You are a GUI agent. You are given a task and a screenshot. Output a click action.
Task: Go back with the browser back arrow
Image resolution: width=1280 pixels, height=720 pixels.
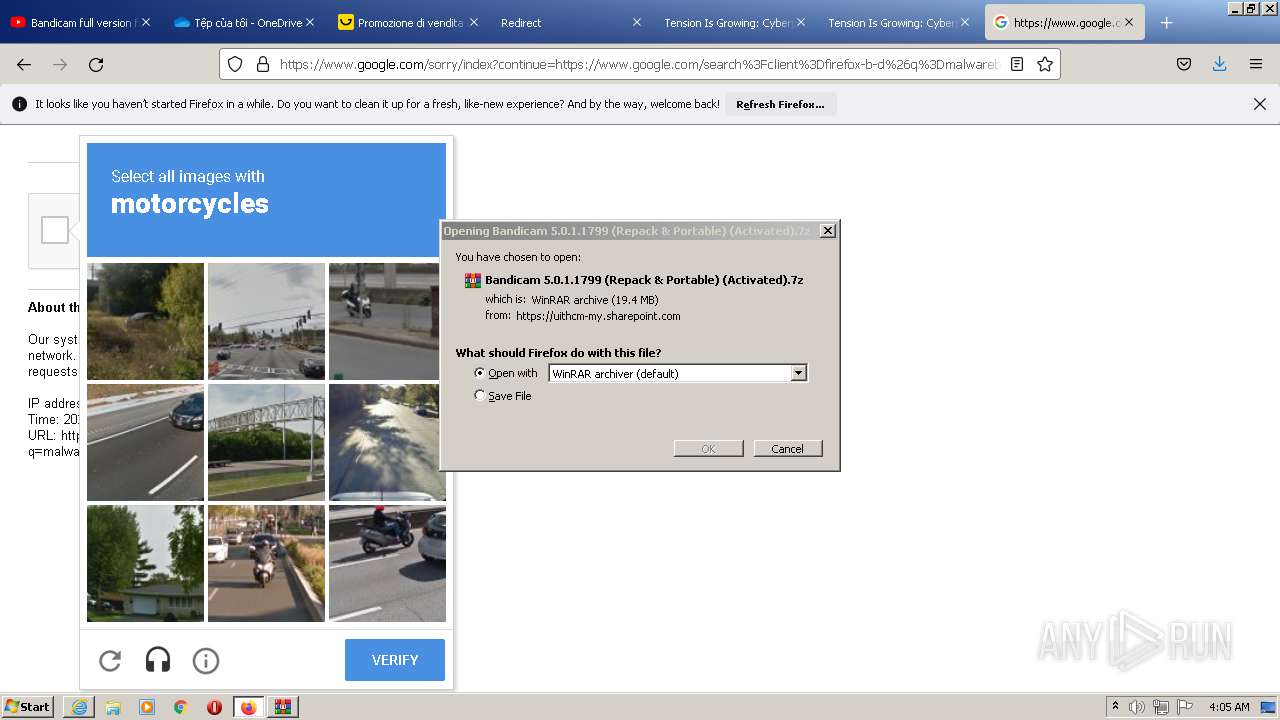24,64
